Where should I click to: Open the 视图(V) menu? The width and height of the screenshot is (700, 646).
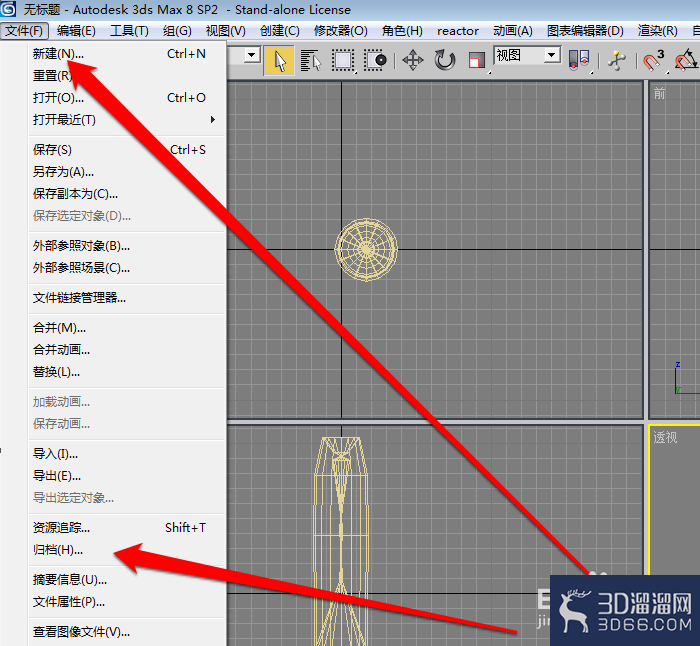tap(225, 31)
